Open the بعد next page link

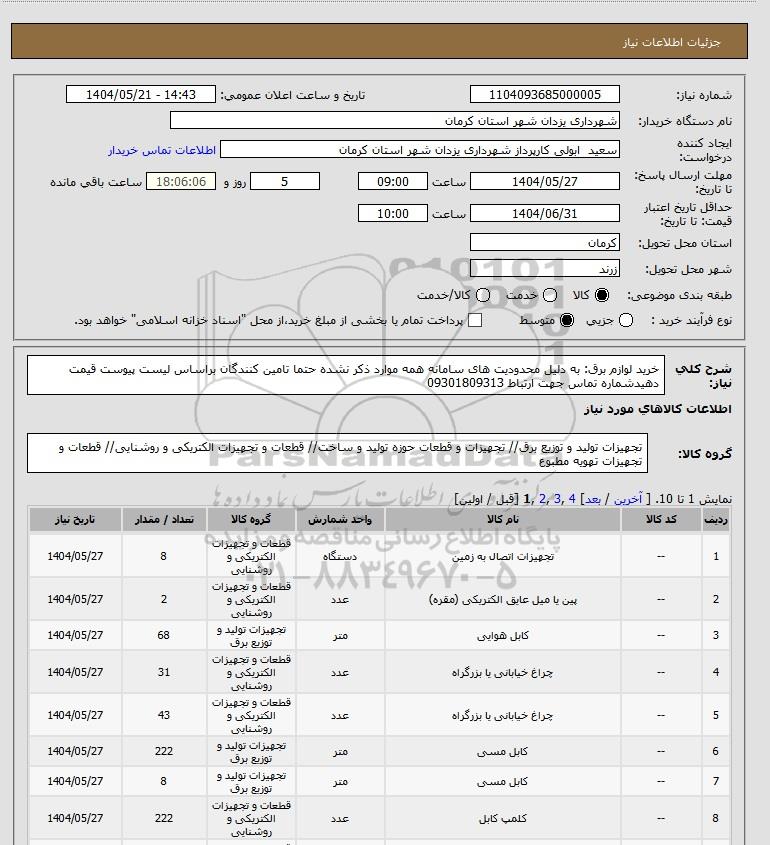click(593, 499)
